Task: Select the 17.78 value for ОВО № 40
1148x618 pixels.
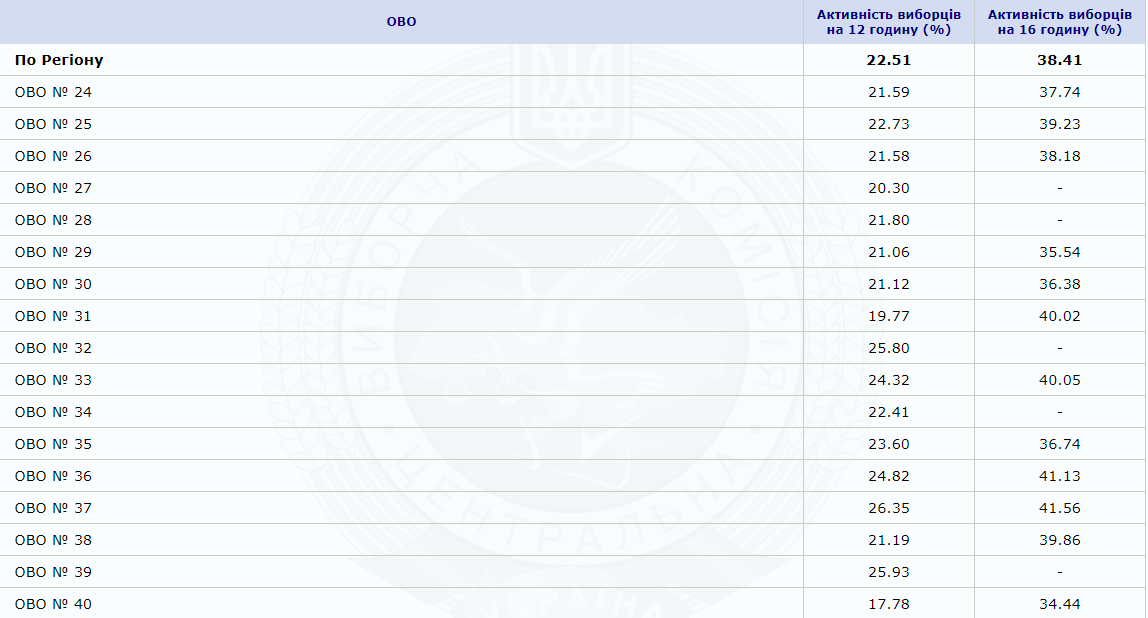Action: (889, 604)
